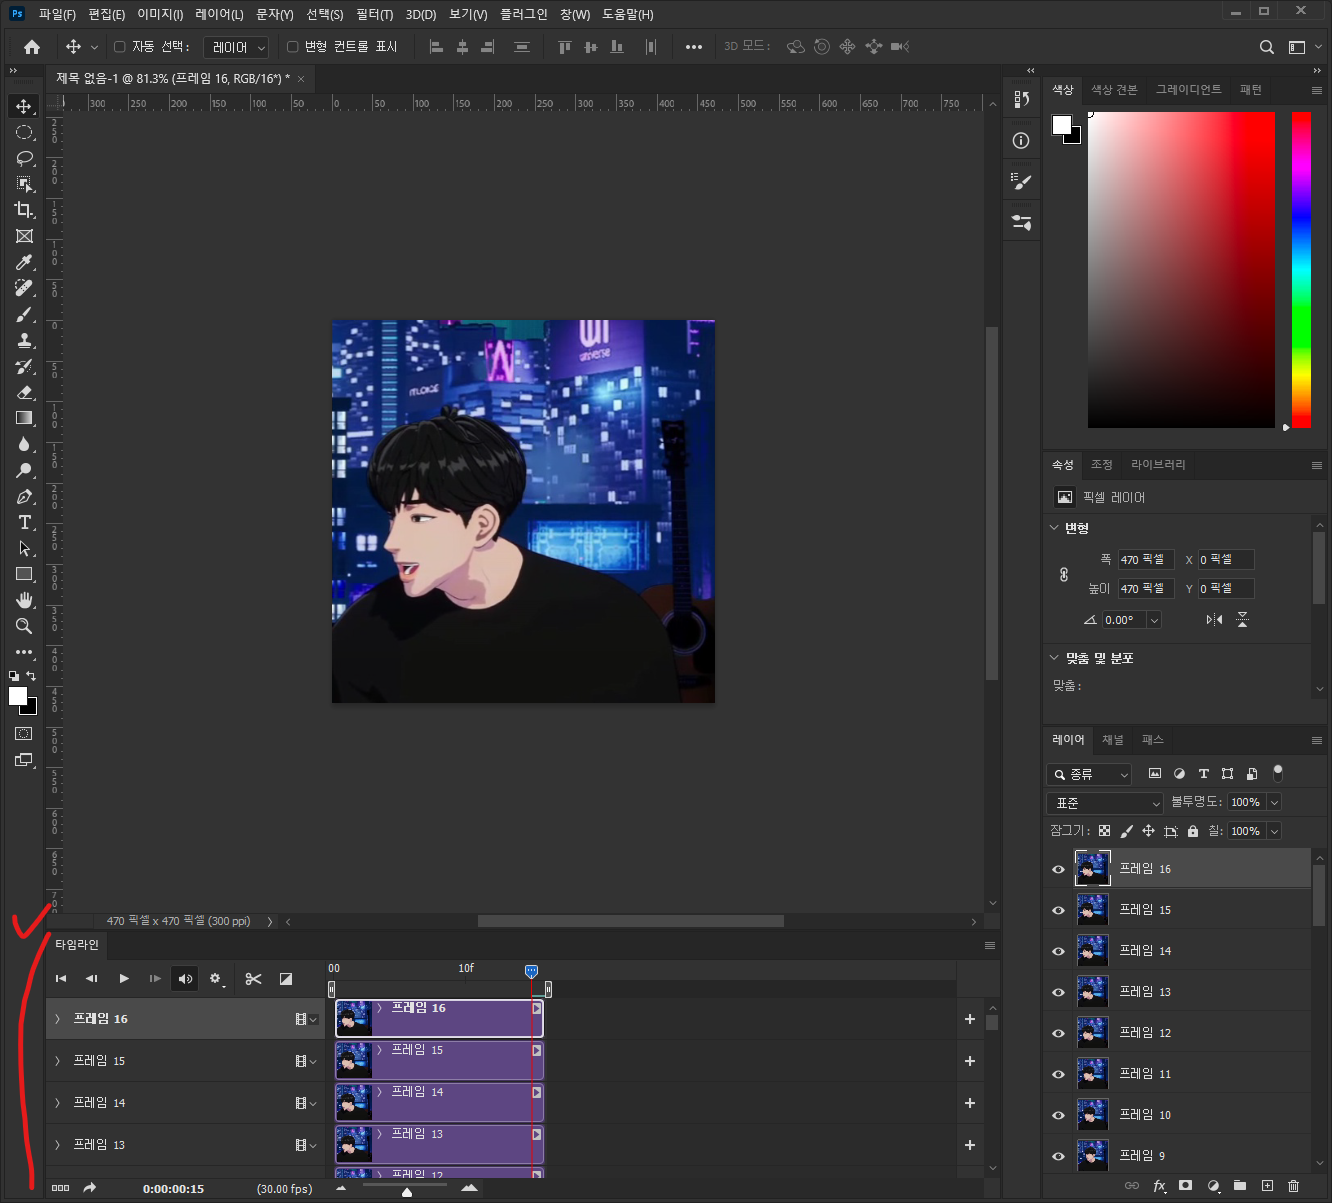
Task: Switch to the 그레이디언트 tab
Action: pos(1189,90)
